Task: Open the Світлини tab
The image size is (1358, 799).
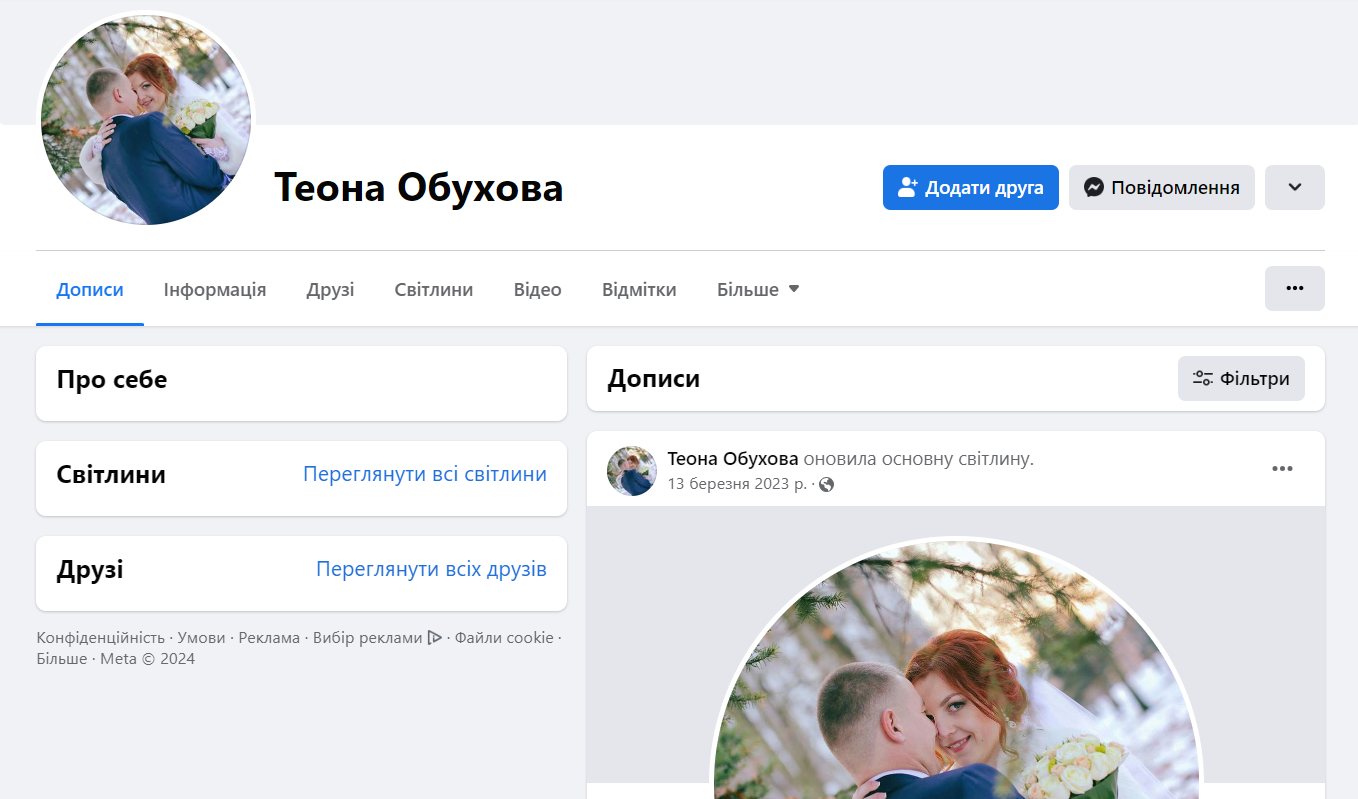Action: [433, 290]
